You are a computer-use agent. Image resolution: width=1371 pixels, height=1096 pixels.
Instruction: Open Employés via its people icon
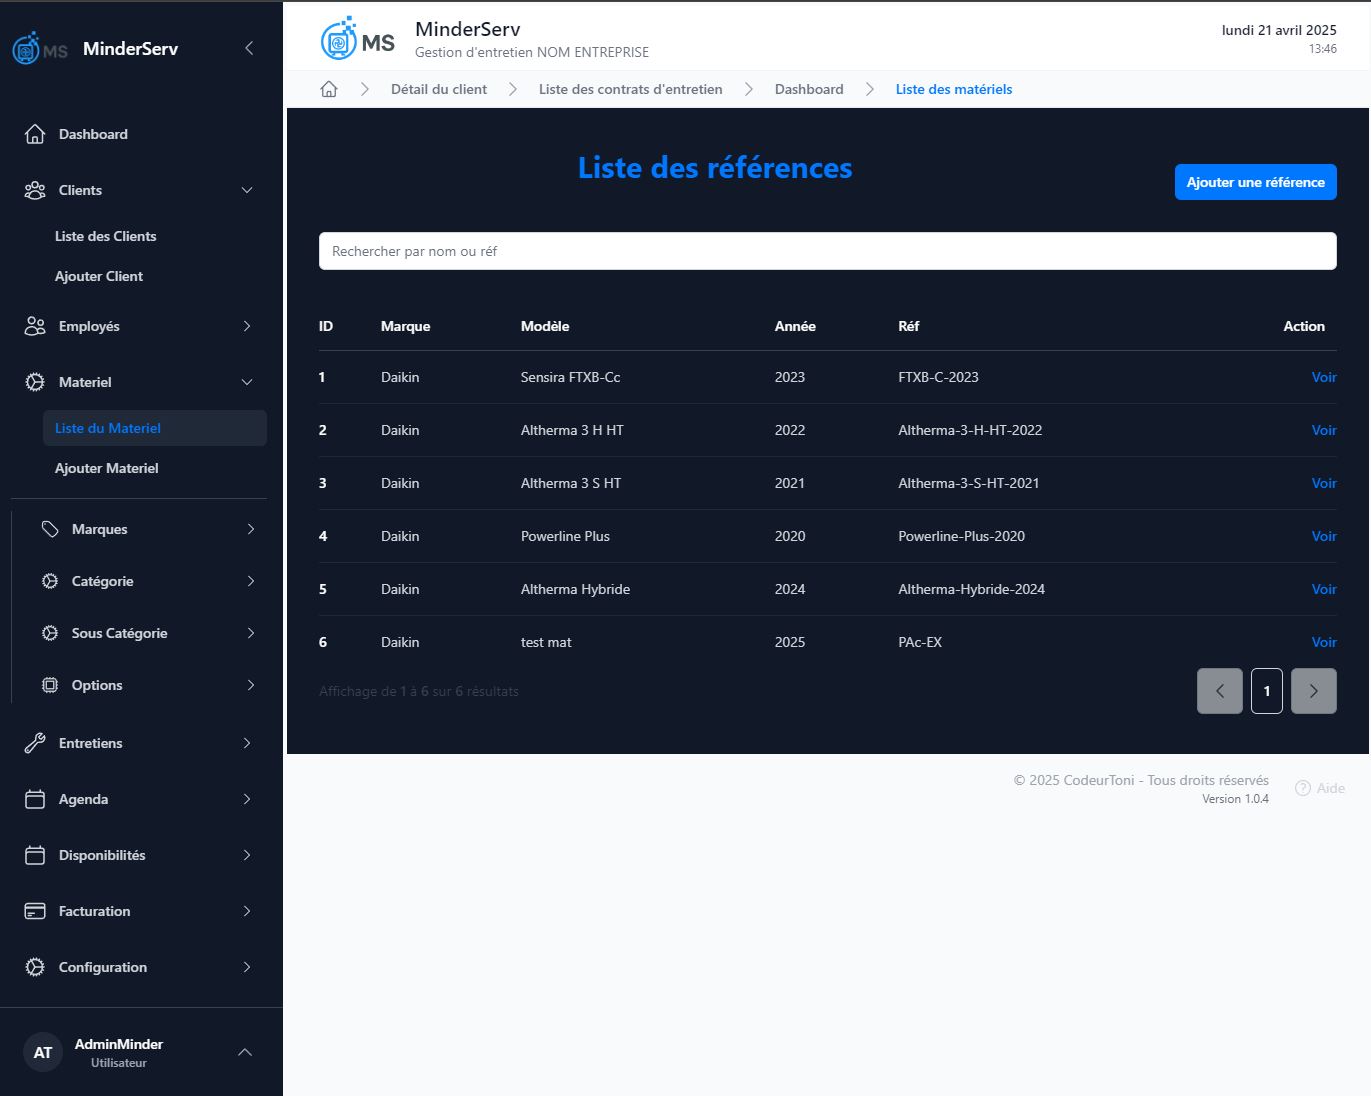tap(35, 326)
